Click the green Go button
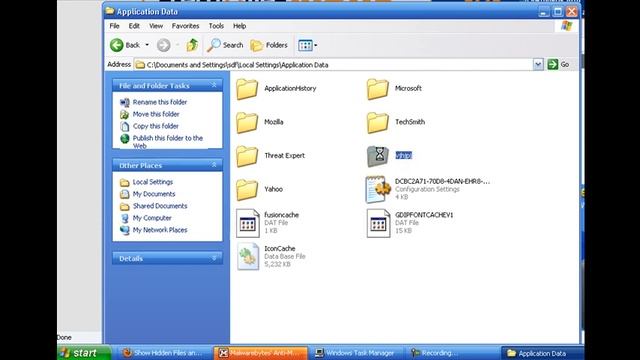This screenshot has width=640, height=360. point(558,64)
